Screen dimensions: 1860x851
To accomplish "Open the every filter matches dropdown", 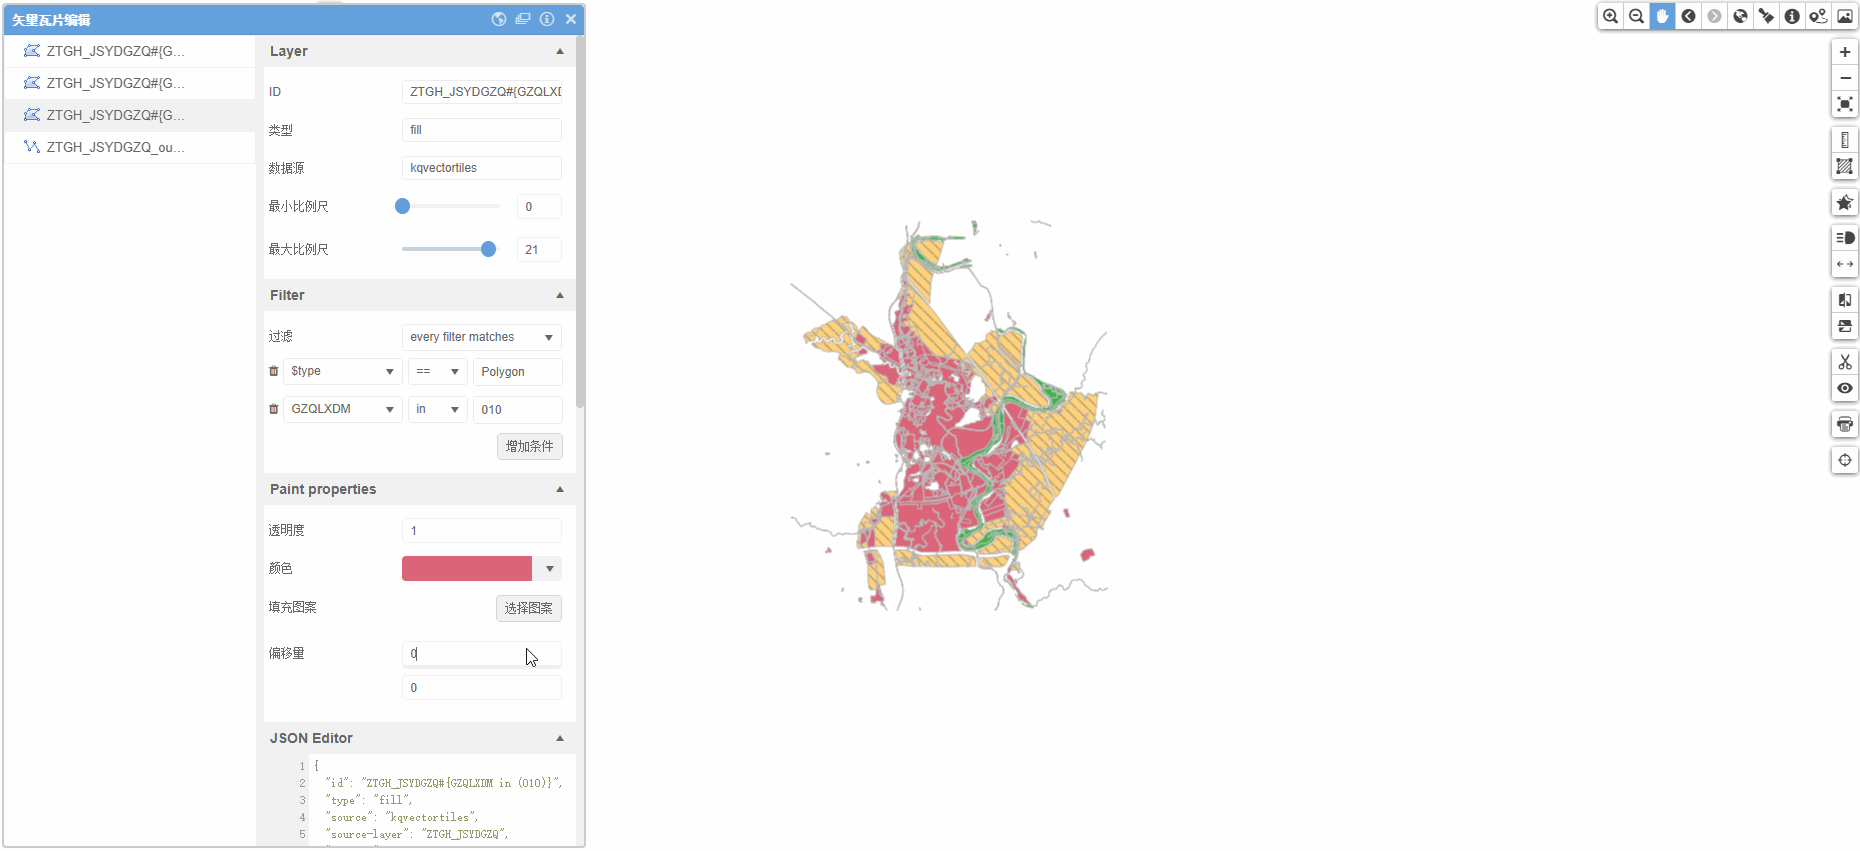I will point(482,337).
